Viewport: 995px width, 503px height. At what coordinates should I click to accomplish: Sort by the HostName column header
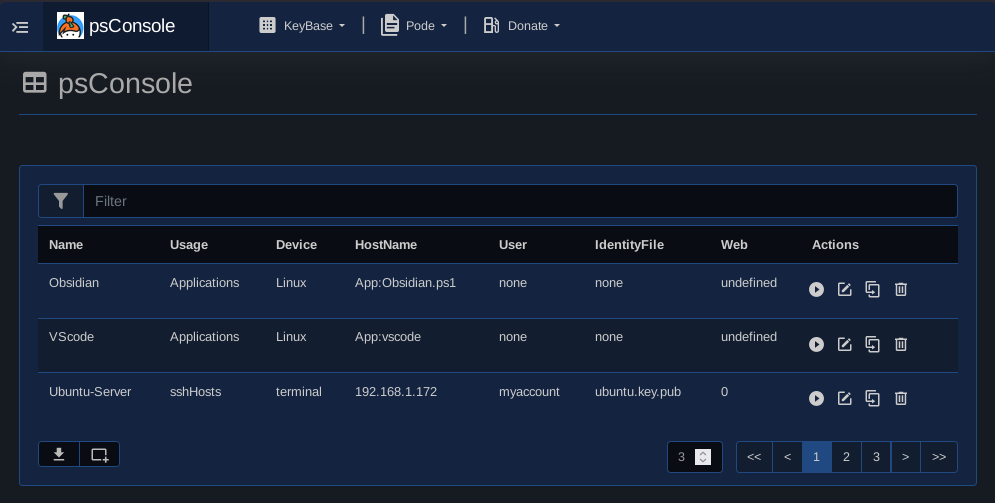pos(386,245)
